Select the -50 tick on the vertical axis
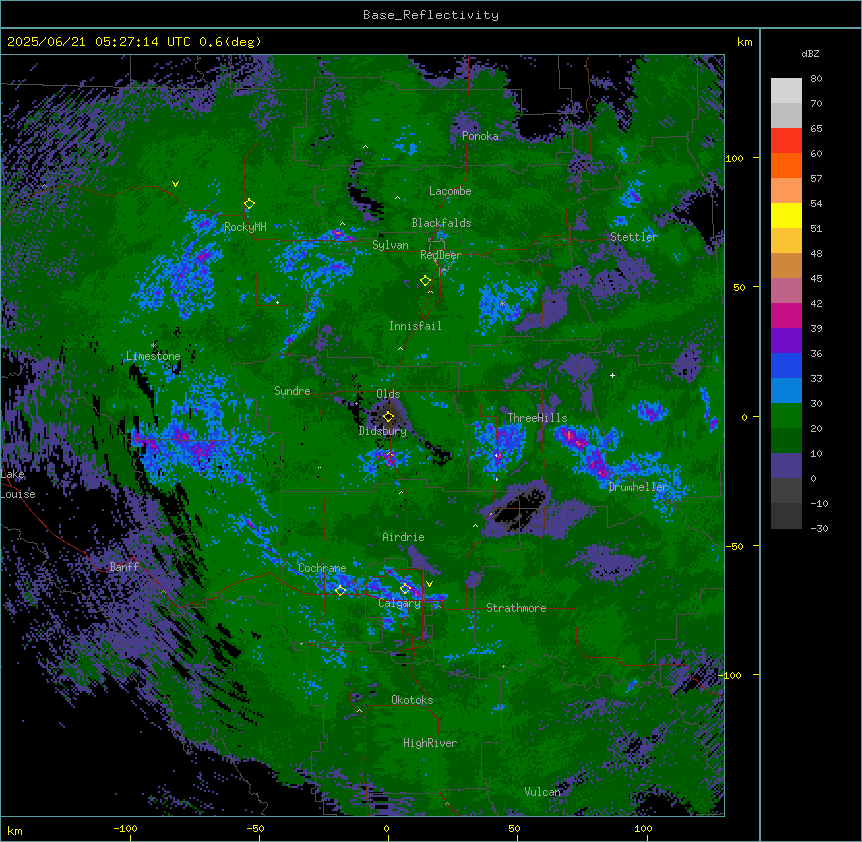 [734, 546]
